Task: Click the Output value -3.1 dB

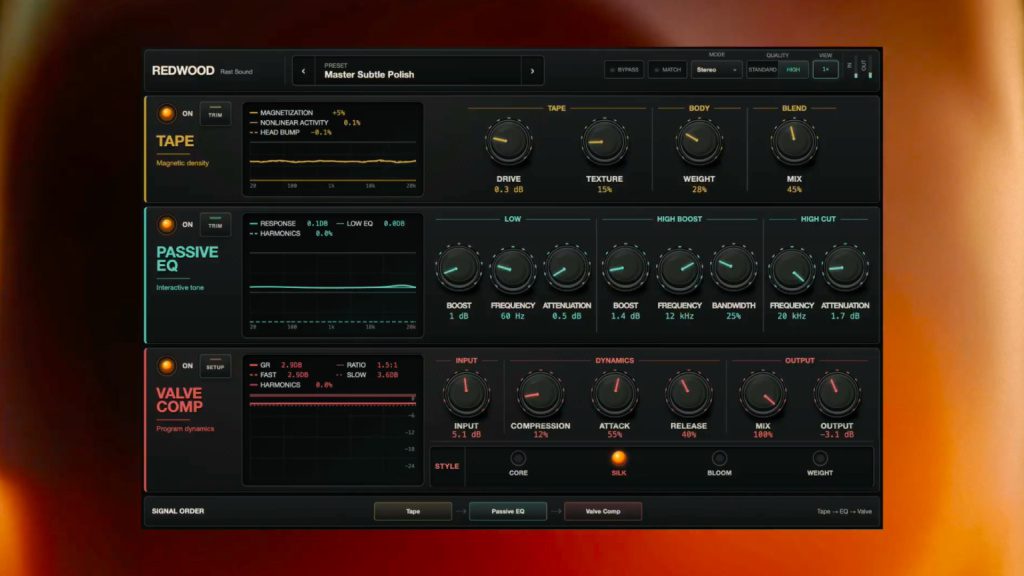Action: coord(837,435)
